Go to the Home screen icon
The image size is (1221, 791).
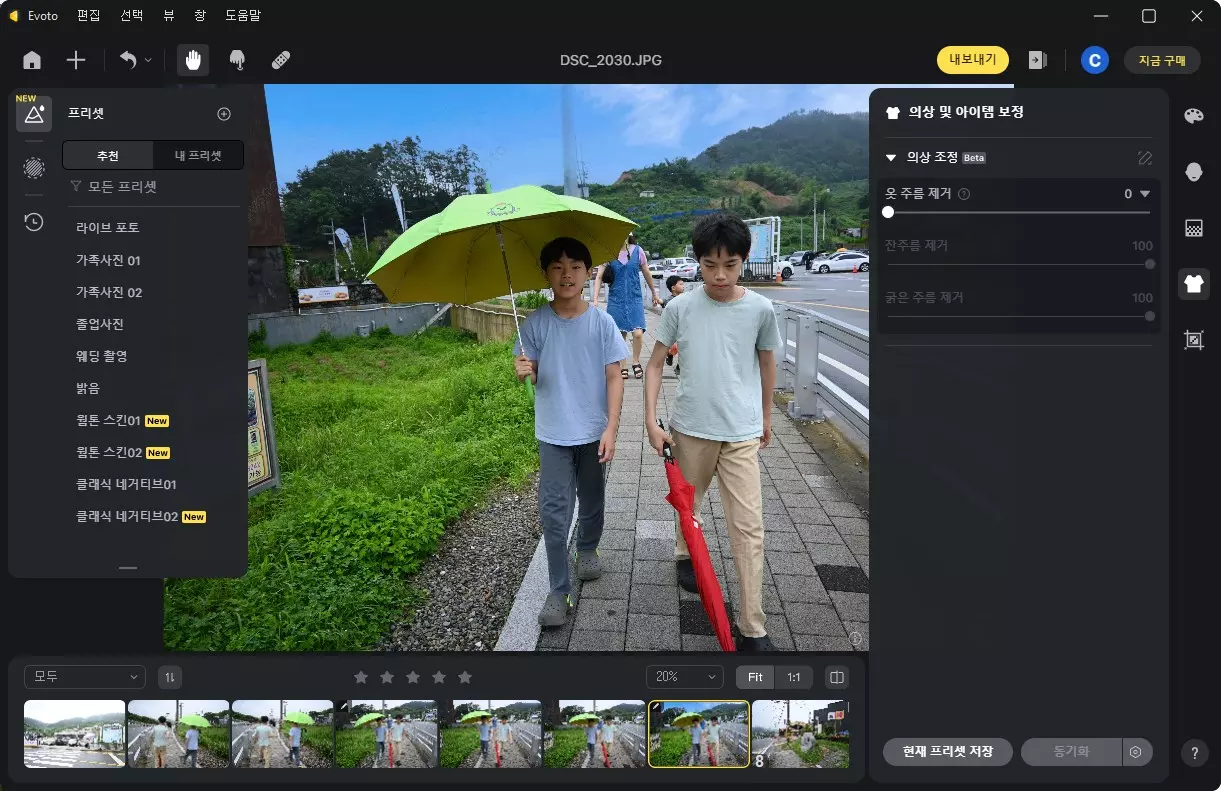pyautogui.click(x=32, y=60)
